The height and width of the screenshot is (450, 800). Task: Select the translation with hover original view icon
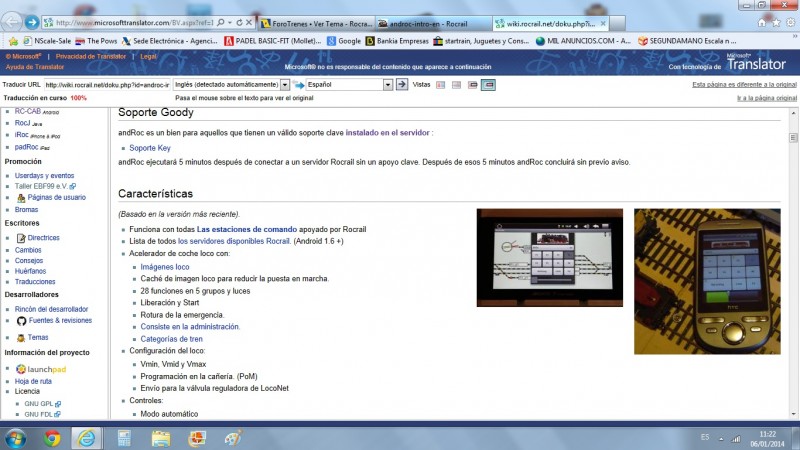[x=488, y=85]
